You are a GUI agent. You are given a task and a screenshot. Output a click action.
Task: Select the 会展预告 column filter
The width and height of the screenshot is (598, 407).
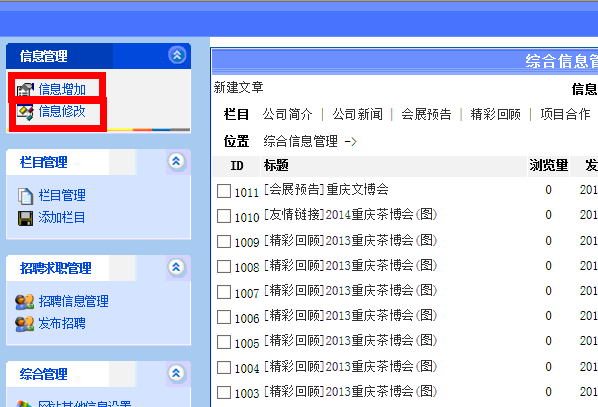[426, 114]
